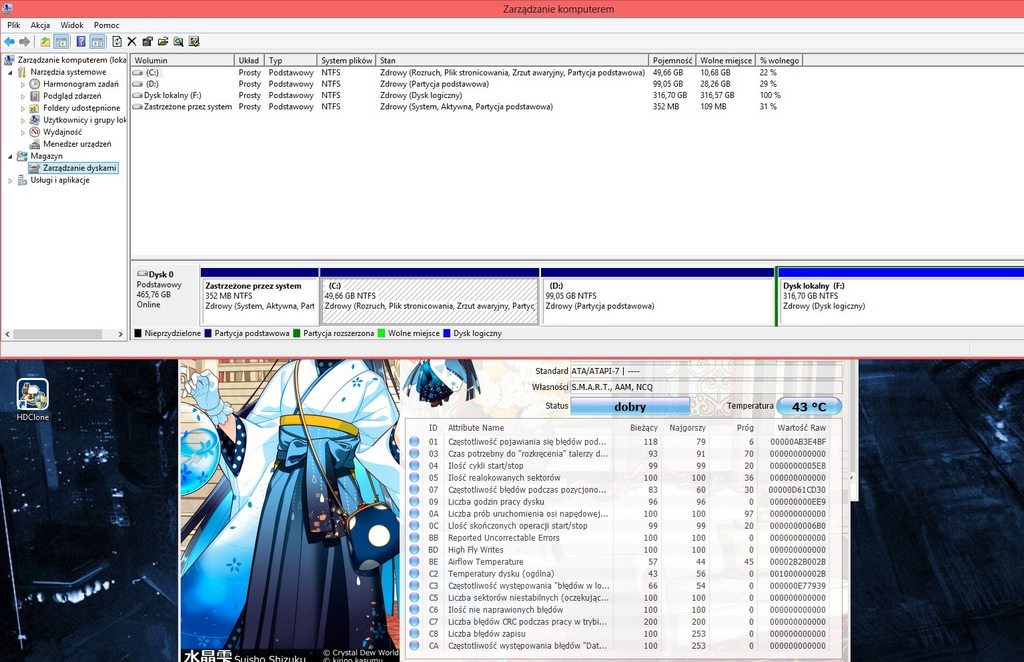
Task: Go forward with the gray right arrow
Action: [25, 42]
